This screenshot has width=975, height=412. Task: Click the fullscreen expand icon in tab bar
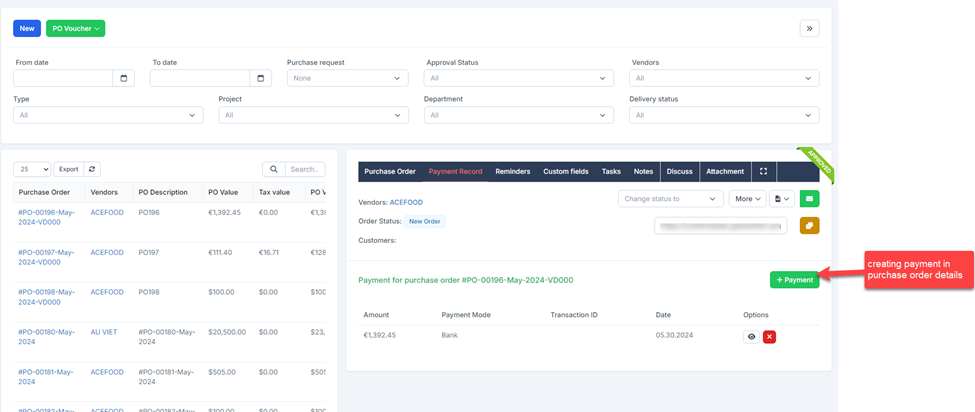point(763,172)
